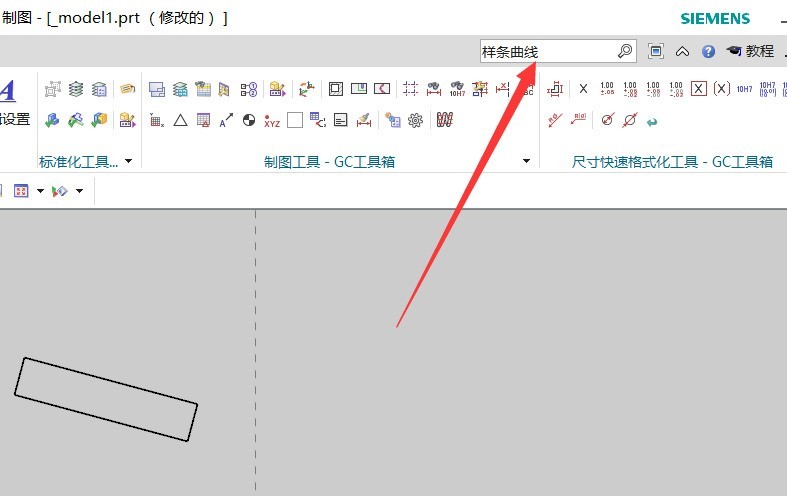Click the colored coordinate axes icon
The width and height of the screenshot is (787, 496).
tap(307, 89)
